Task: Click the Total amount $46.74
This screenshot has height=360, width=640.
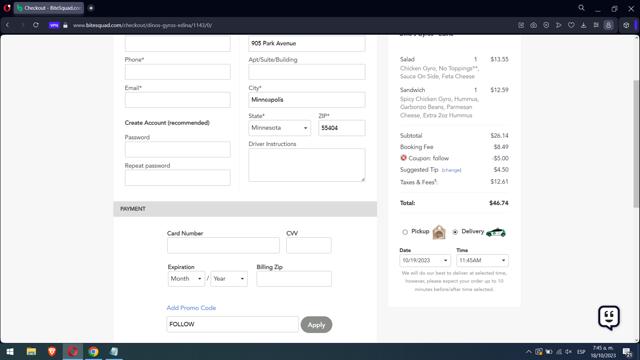Action: coord(499,203)
